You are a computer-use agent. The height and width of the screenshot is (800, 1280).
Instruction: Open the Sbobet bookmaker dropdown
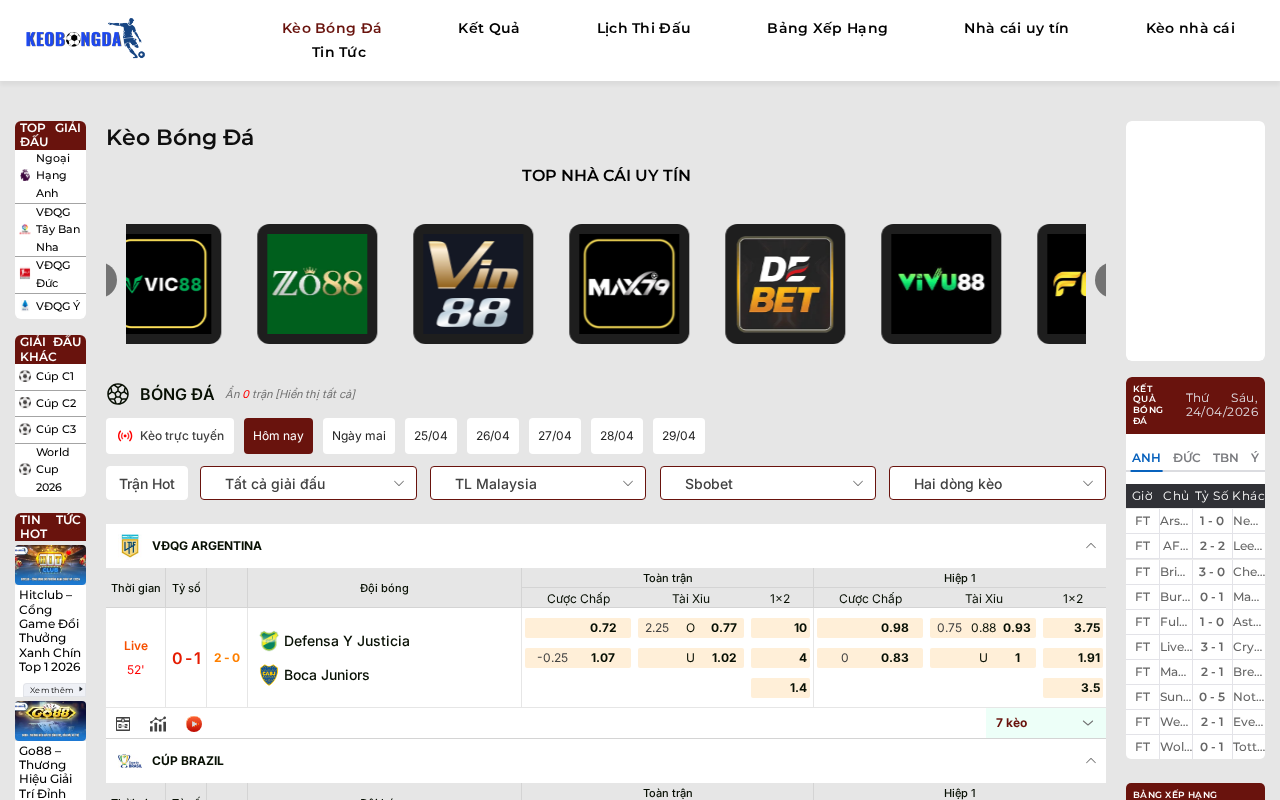pyautogui.click(x=768, y=483)
